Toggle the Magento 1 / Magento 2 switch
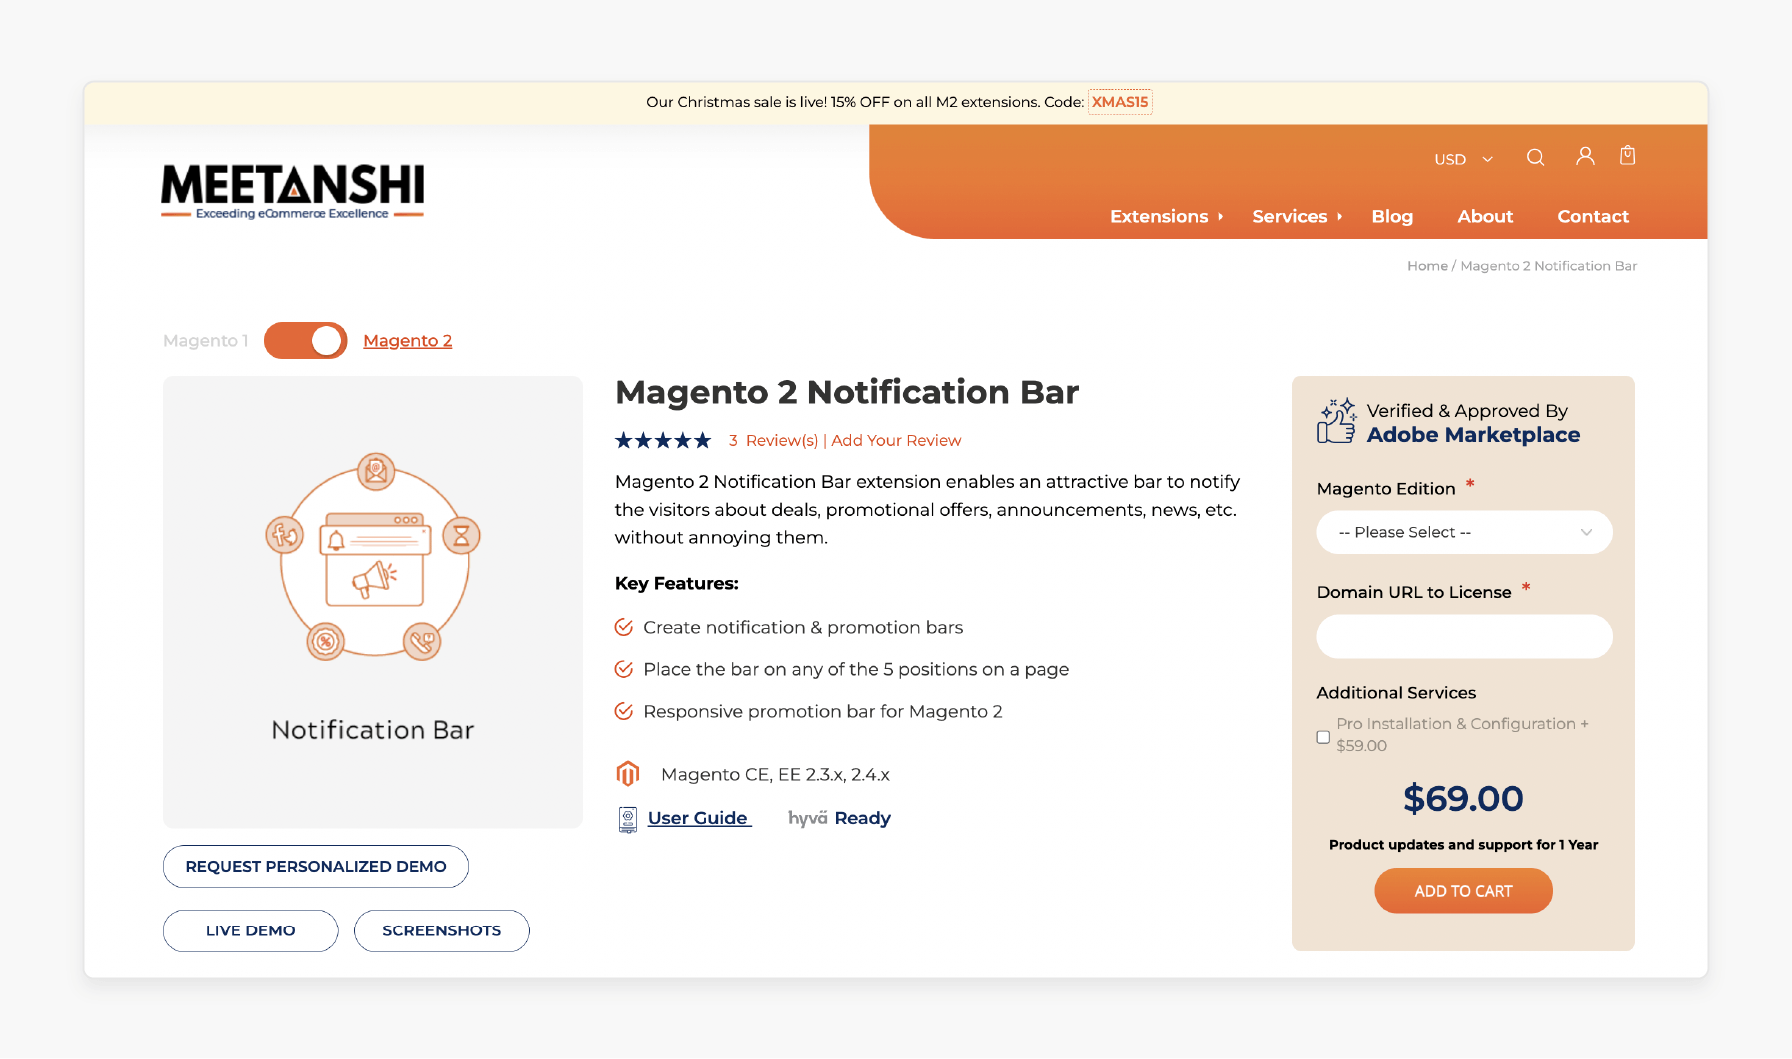Image resolution: width=1792 pixels, height=1059 pixels. [306, 341]
